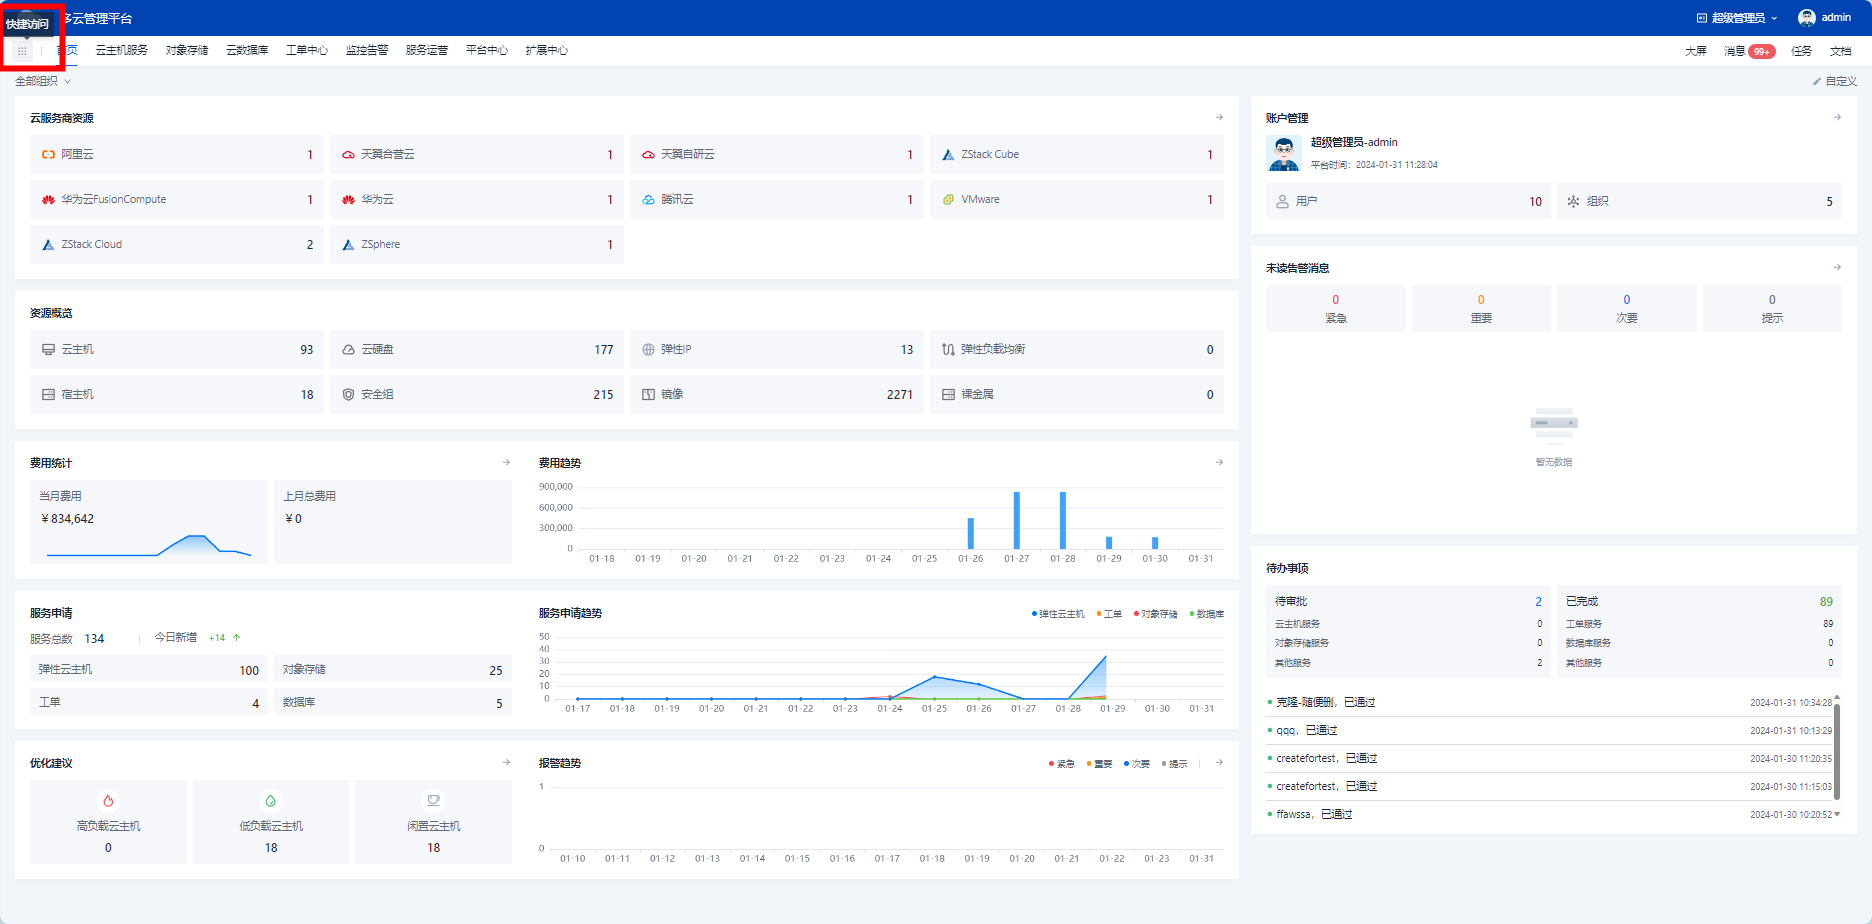Open the 大屏 view link
This screenshot has height=924, width=1872.
1696,52
